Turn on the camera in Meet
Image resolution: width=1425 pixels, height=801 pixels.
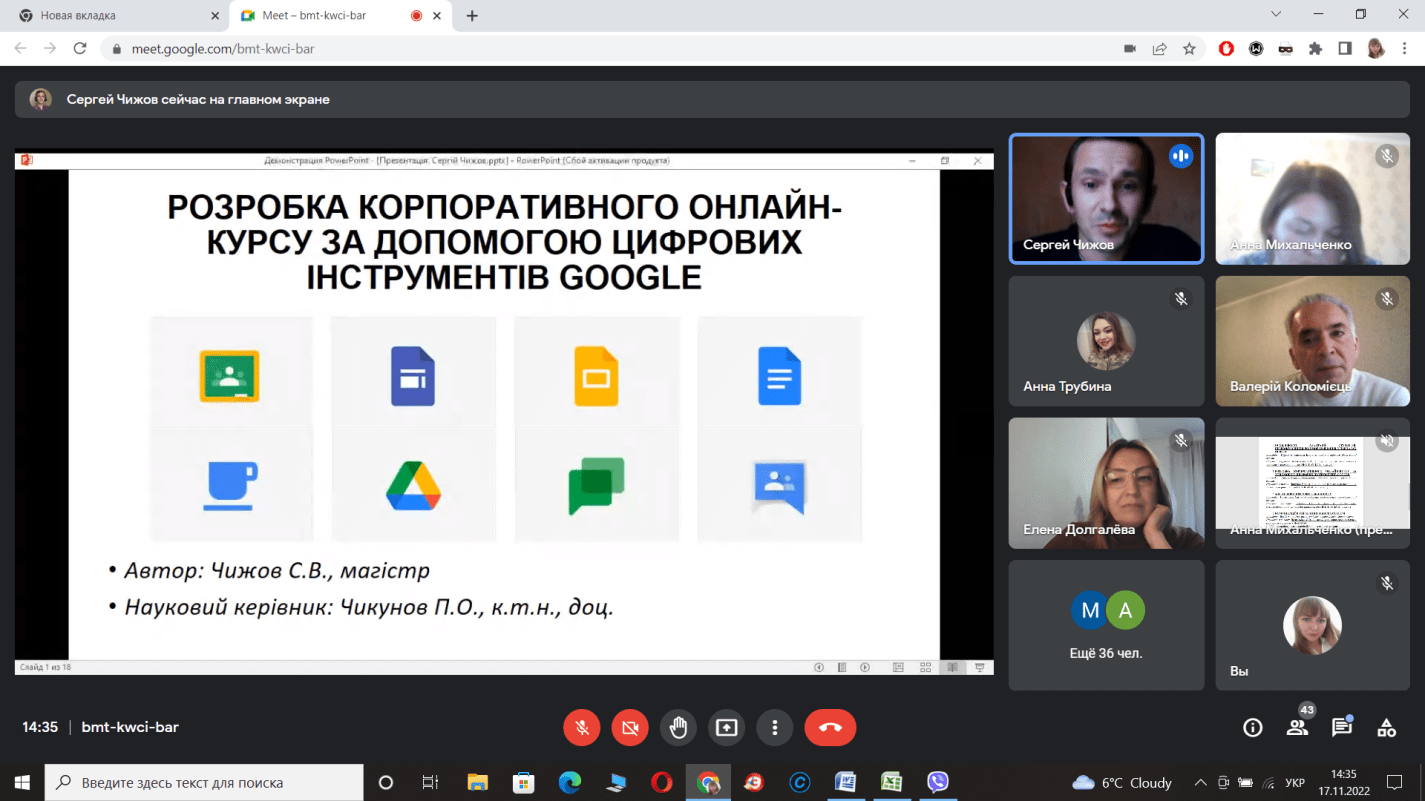point(630,728)
